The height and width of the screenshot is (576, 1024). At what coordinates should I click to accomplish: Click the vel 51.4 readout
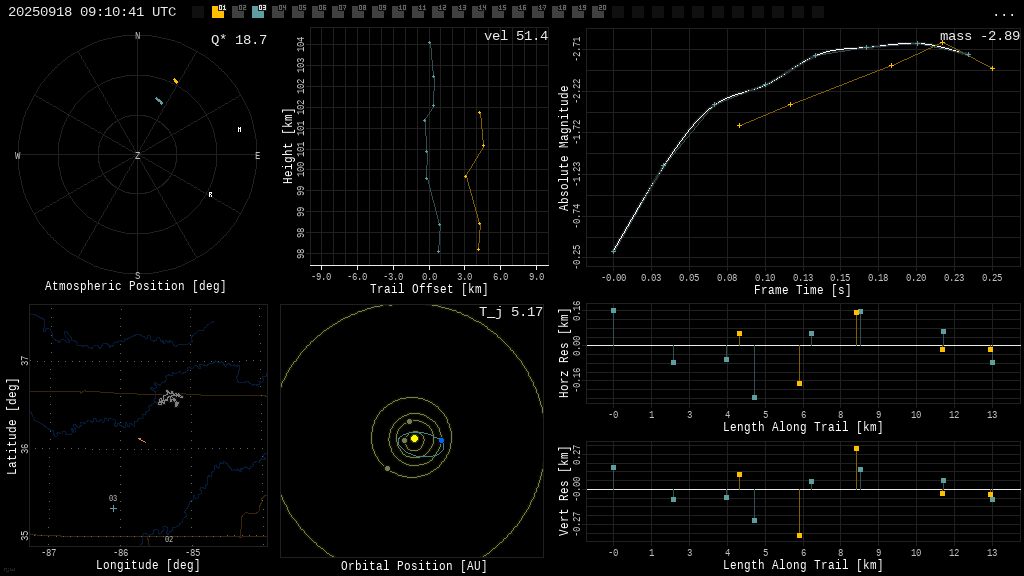click(515, 37)
